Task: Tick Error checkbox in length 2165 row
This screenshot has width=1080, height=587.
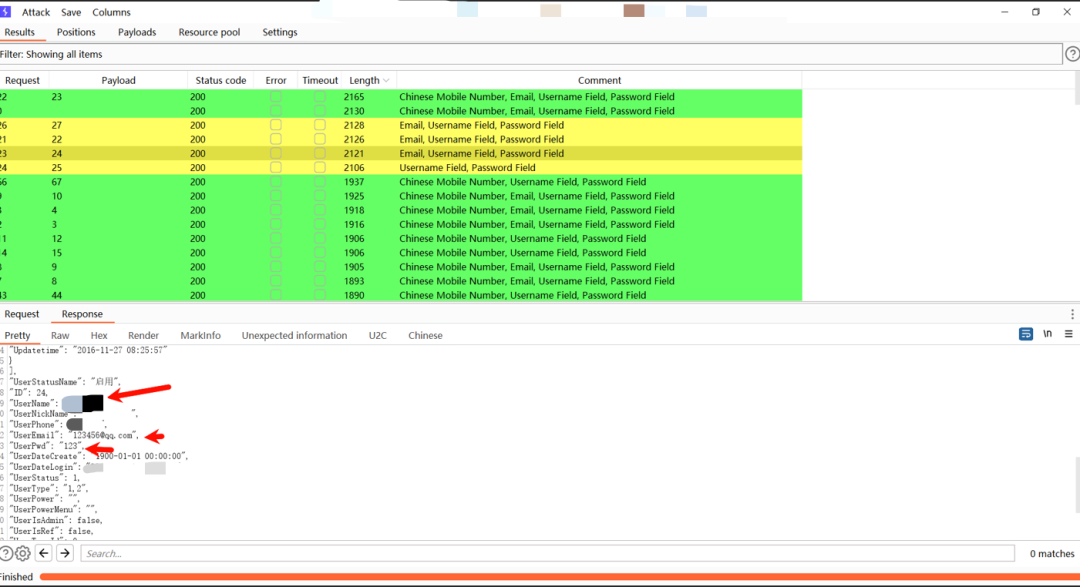Action: point(276,96)
